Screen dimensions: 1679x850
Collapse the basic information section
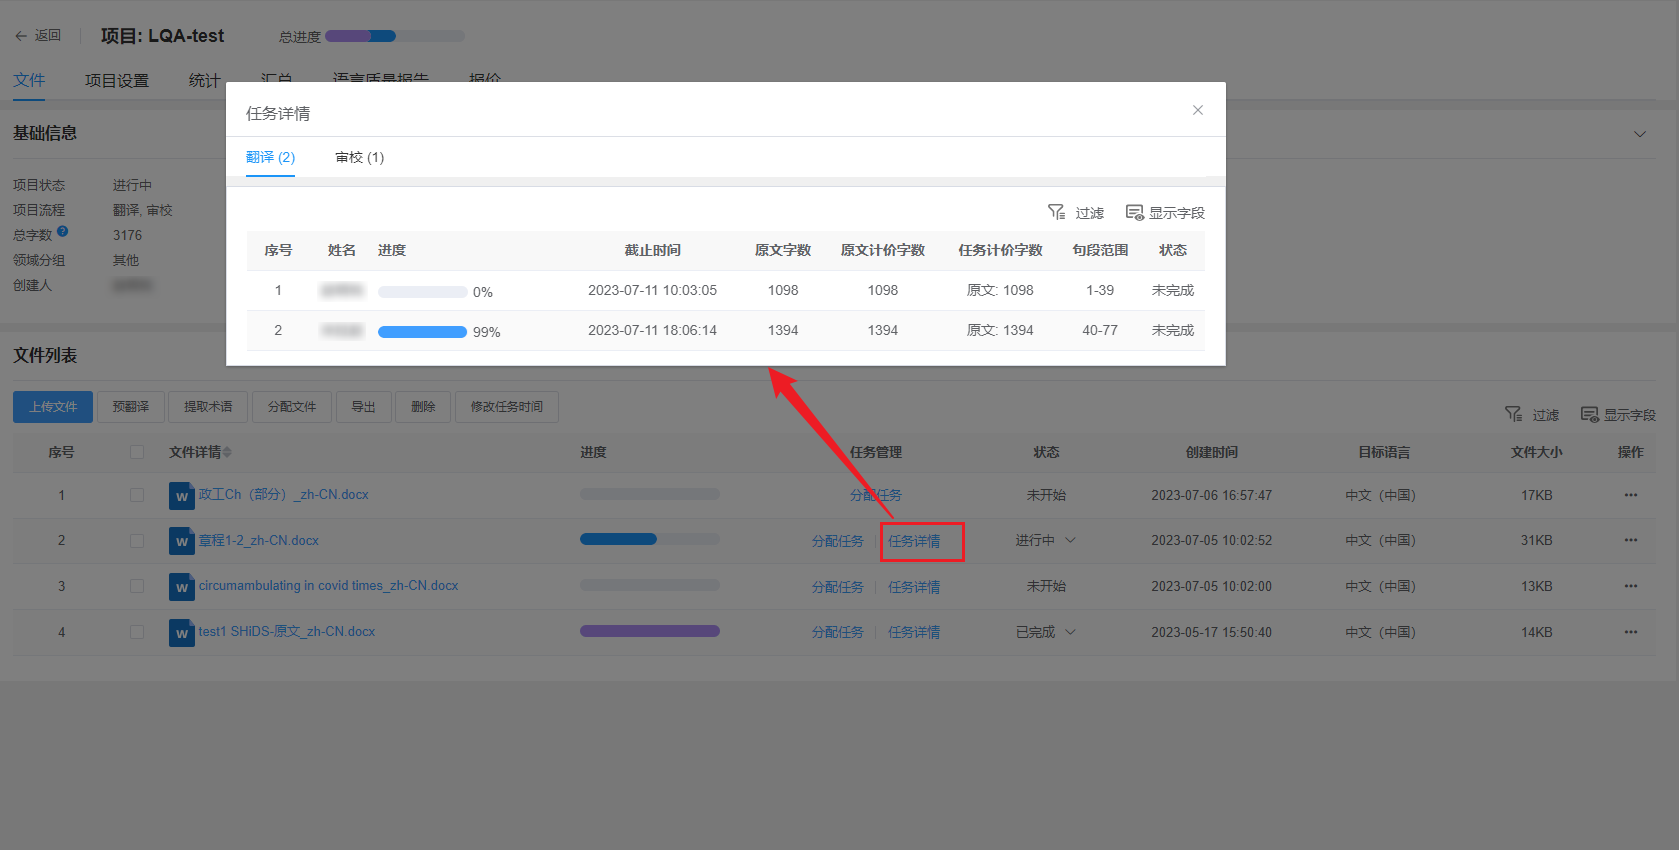1639,134
